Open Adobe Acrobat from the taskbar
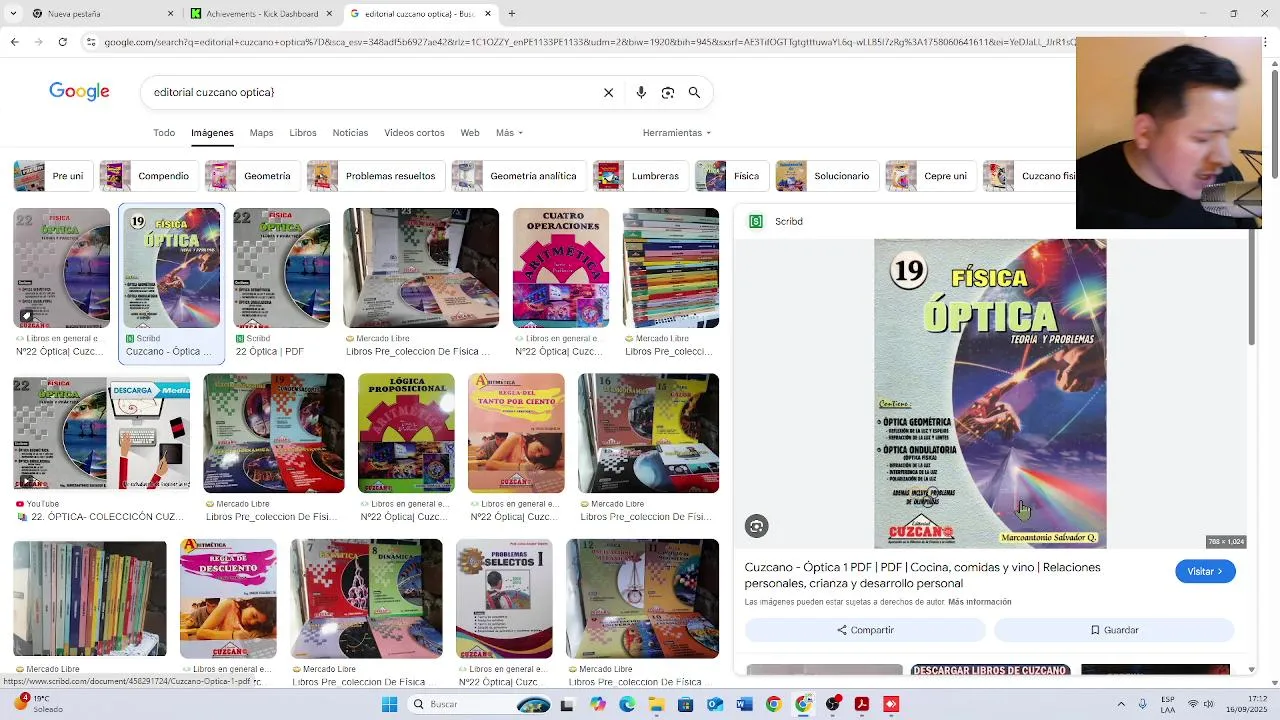The height and width of the screenshot is (720, 1280). pos(862,704)
